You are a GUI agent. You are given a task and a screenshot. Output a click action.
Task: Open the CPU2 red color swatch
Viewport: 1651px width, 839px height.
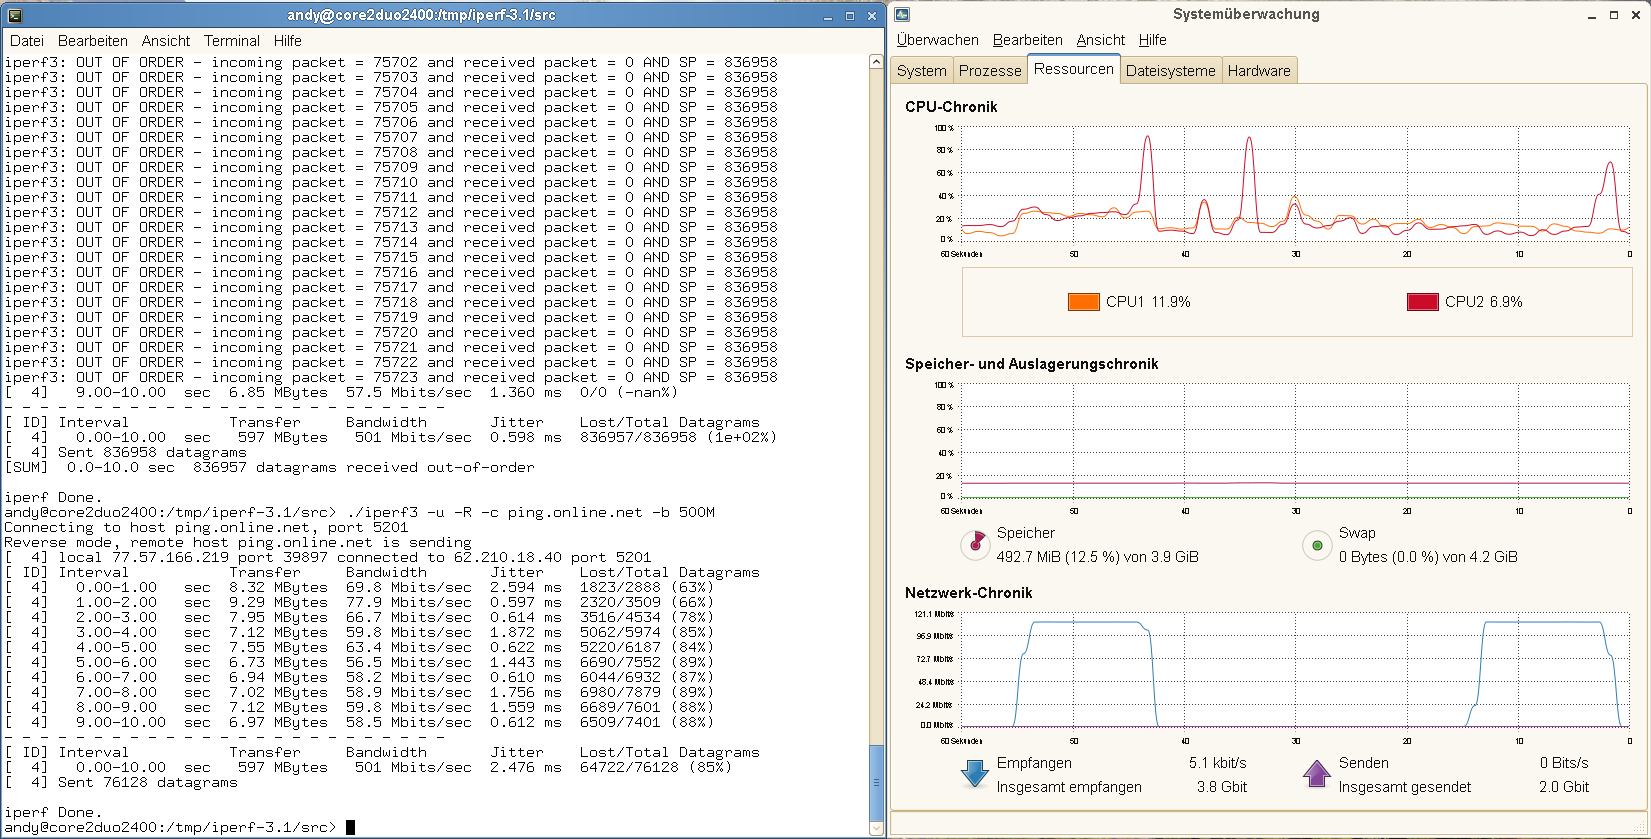(x=1422, y=302)
